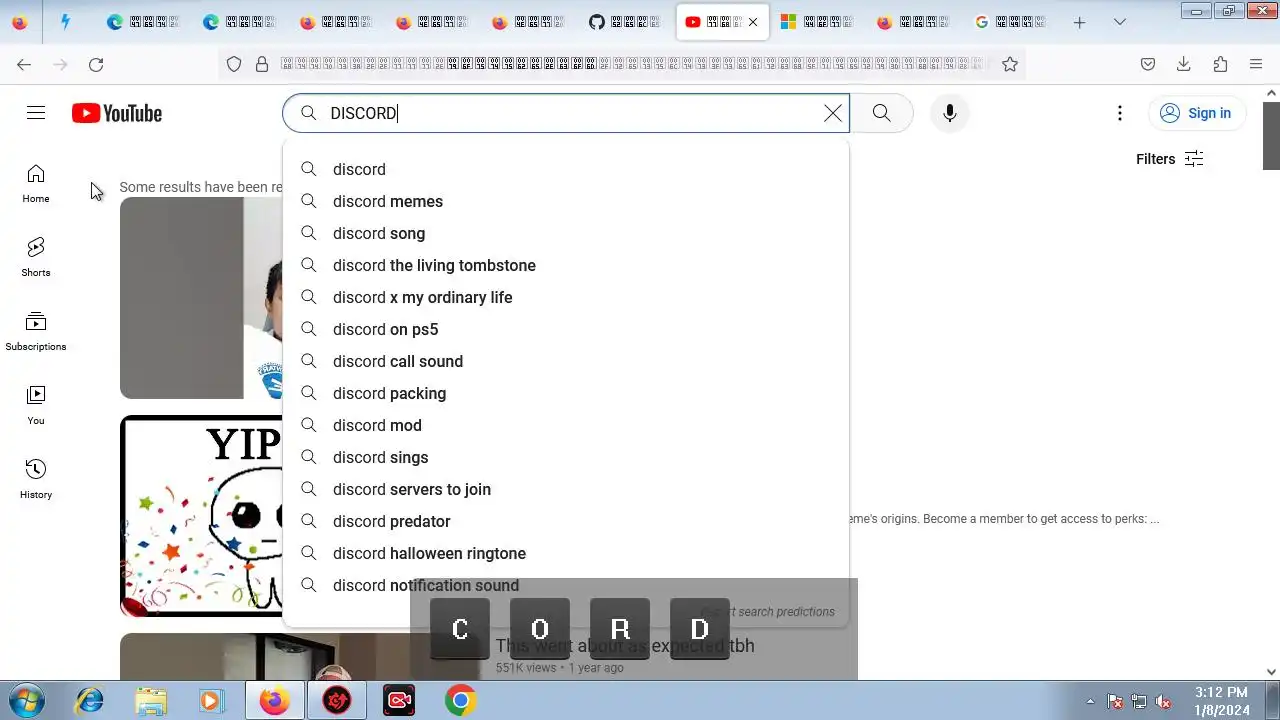Open a new browser tab
Screen dimensions: 1280x720
click(1079, 22)
